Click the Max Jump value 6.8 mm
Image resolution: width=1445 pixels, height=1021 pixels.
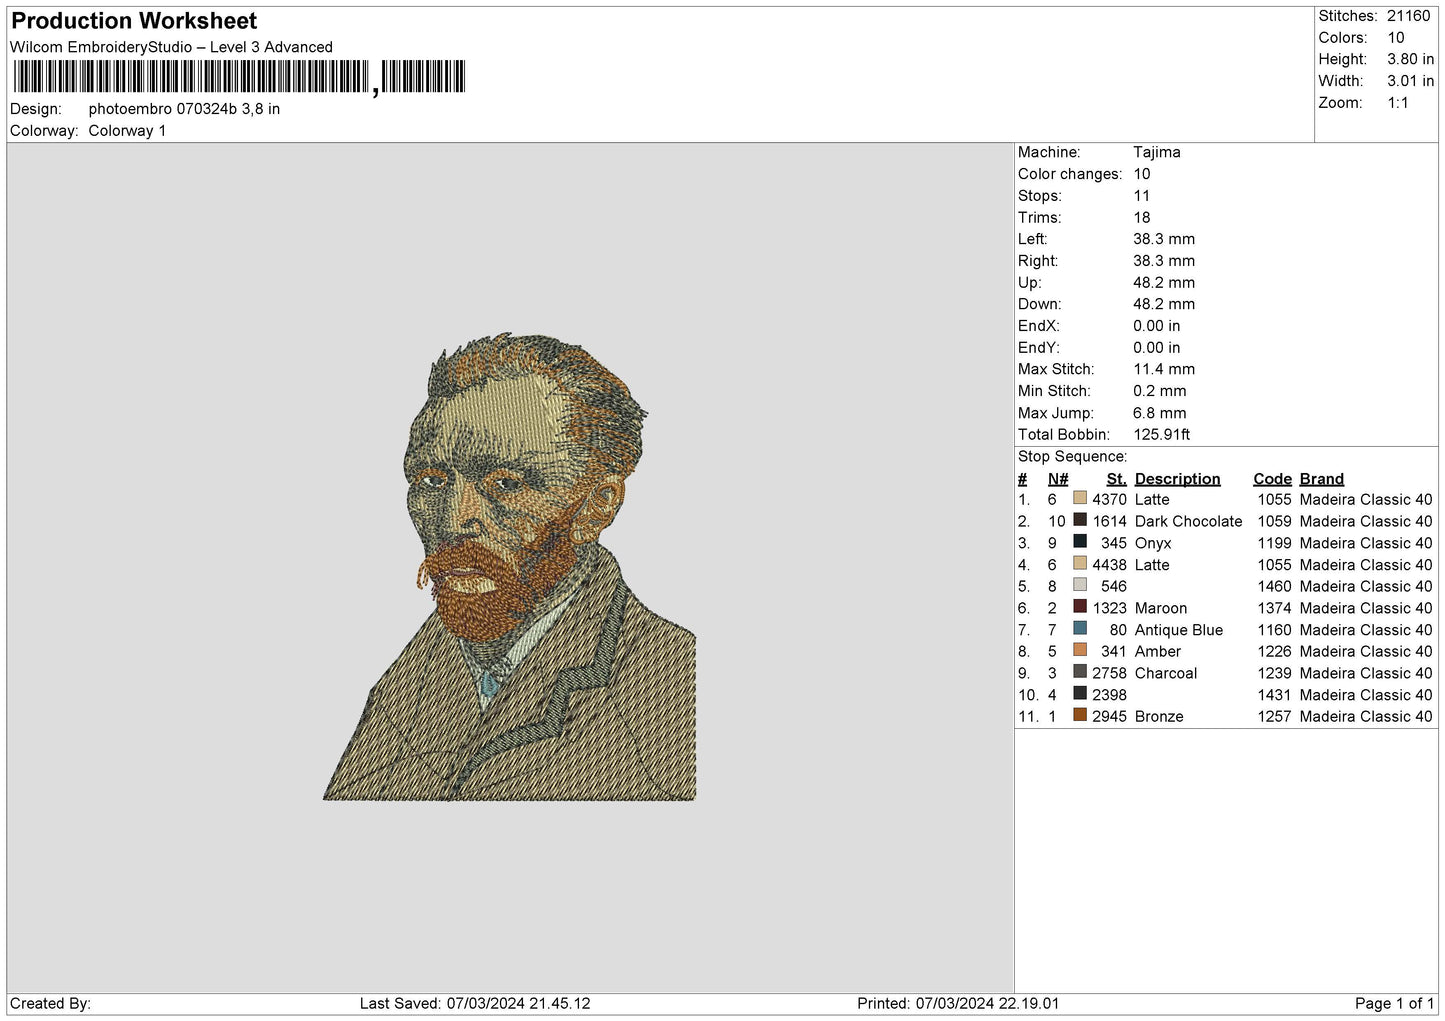(x=1159, y=413)
